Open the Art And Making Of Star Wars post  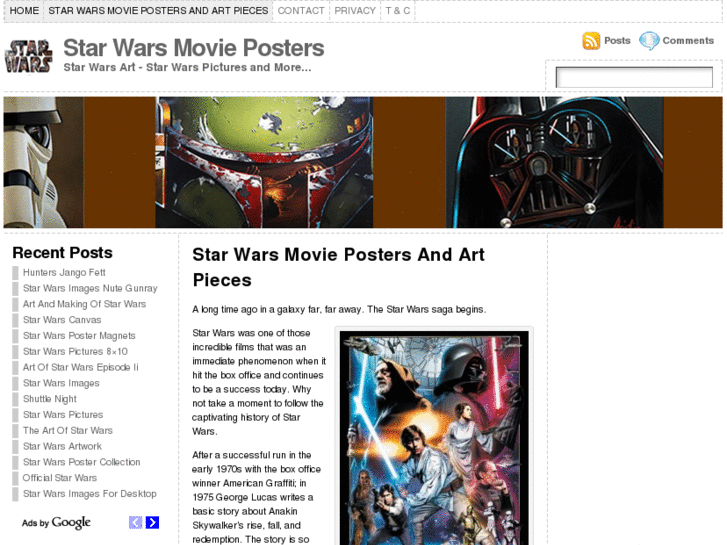point(84,304)
